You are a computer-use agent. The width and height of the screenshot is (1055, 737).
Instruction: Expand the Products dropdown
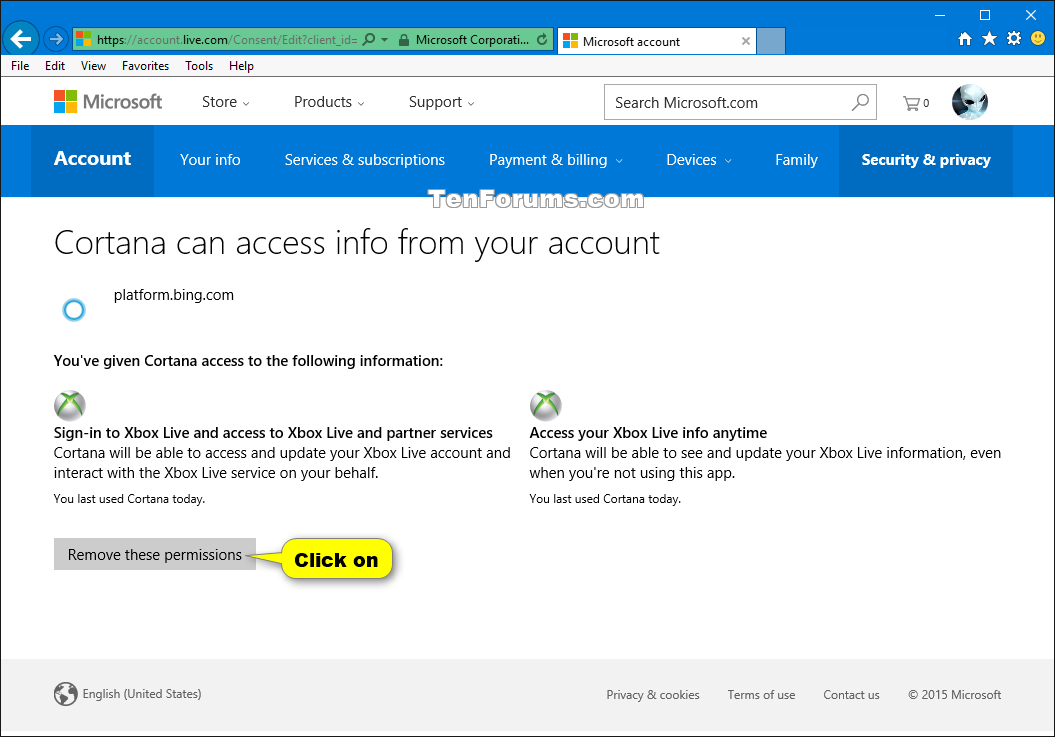[x=329, y=102]
